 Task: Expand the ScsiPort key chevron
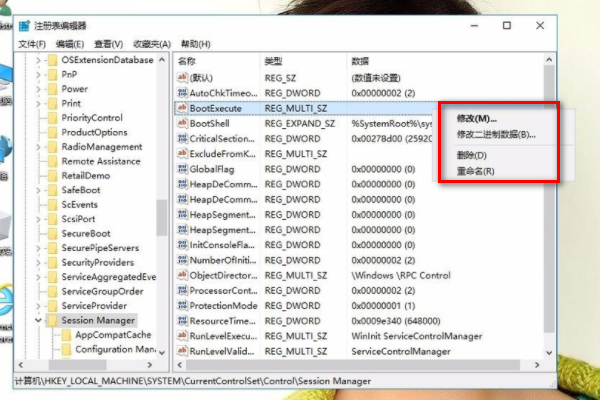(38, 219)
